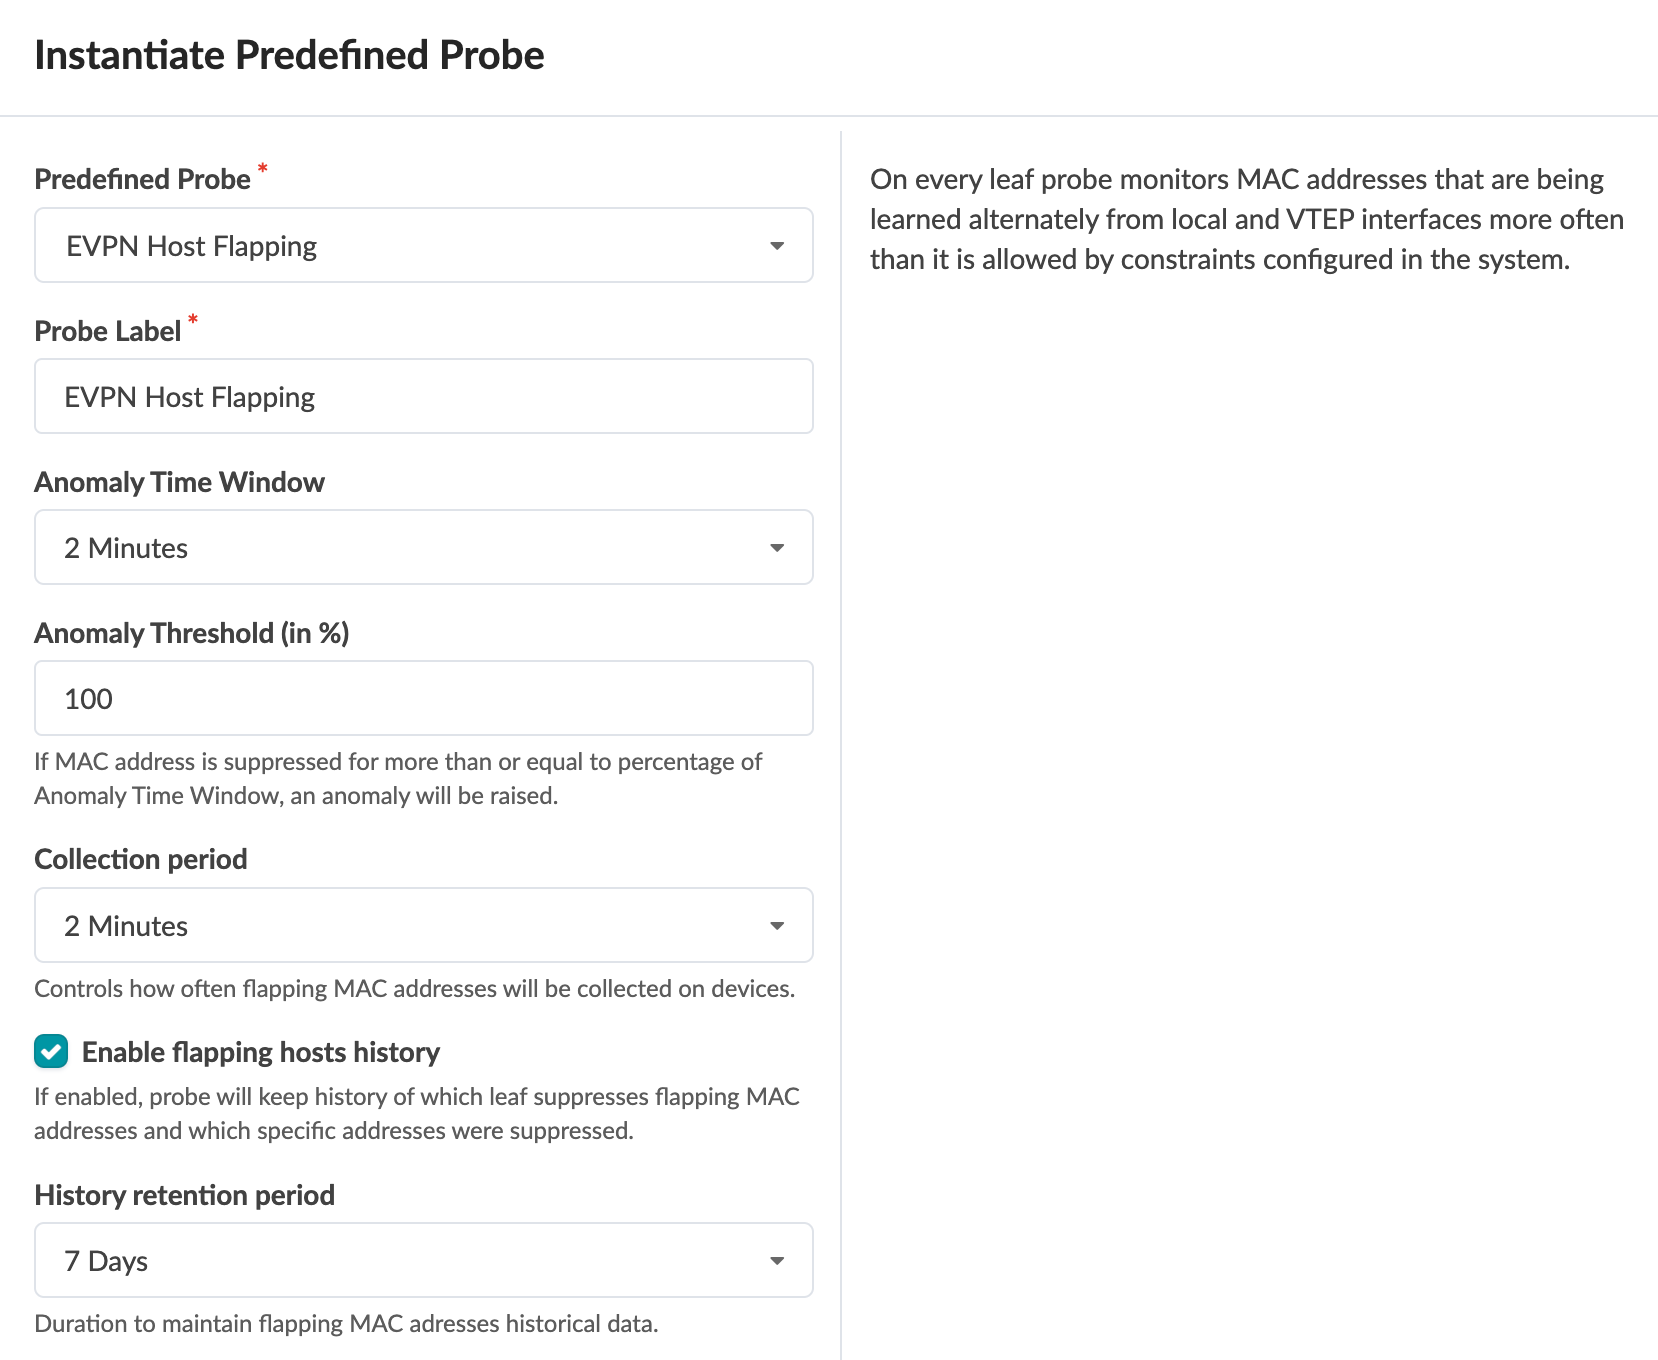Click the Anomaly Threshold help text about suppressed MAC
The image size is (1658, 1360).
[x=397, y=779]
